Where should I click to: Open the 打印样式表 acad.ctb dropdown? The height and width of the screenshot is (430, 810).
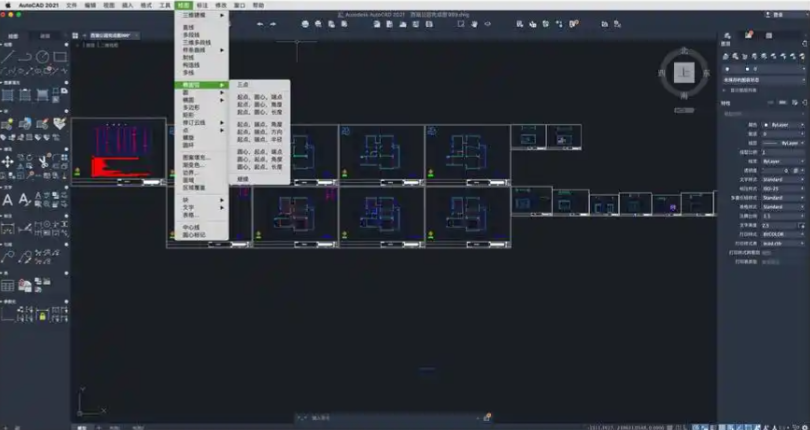(x=784, y=243)
